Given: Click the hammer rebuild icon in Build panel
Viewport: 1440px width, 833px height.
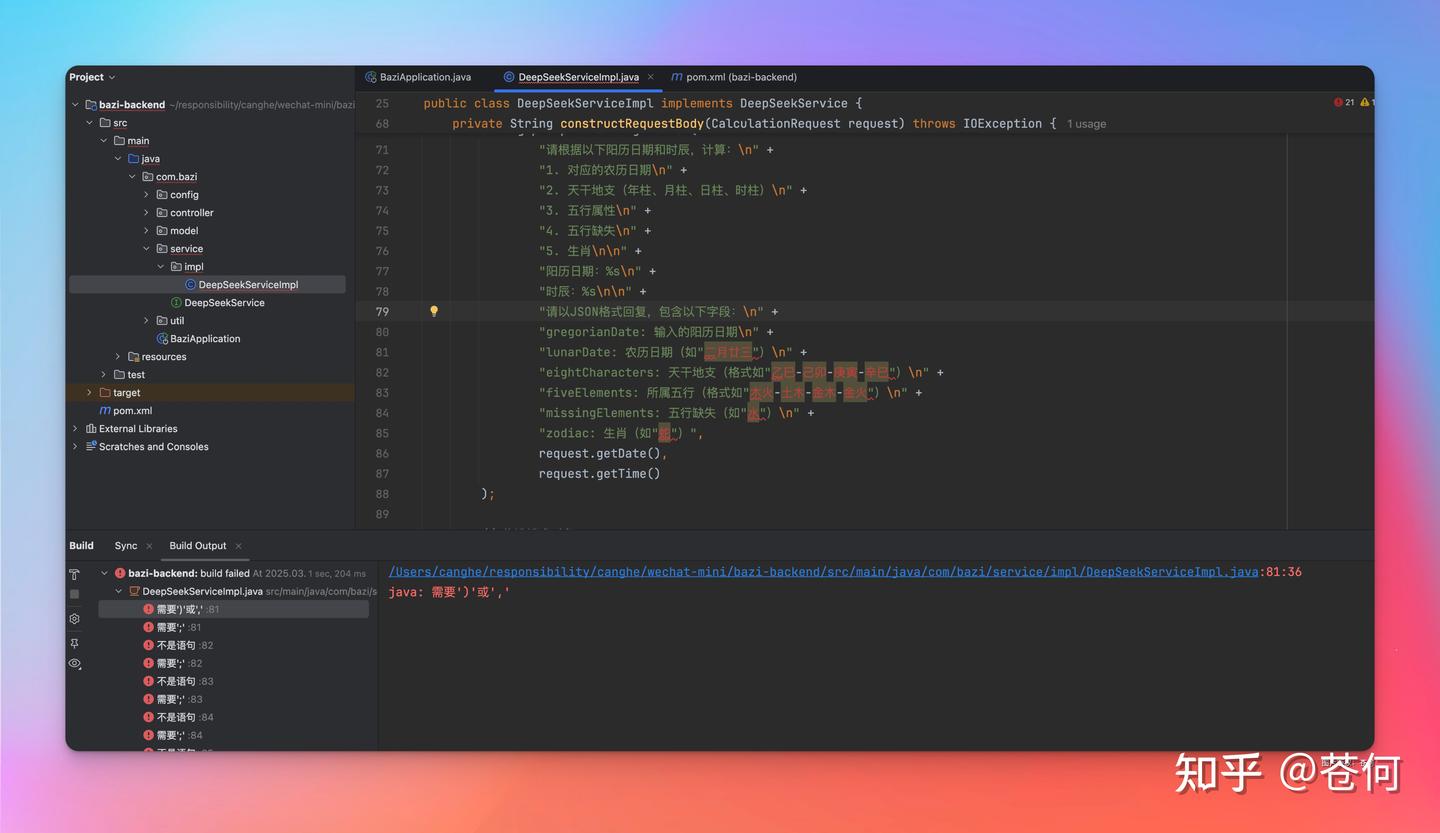Looking at the screenshot, I should [x=74, y=575].
